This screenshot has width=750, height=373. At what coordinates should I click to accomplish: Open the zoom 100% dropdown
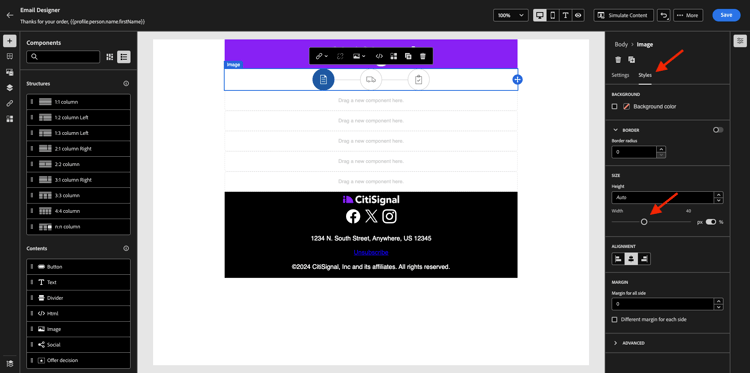[511, 15]
